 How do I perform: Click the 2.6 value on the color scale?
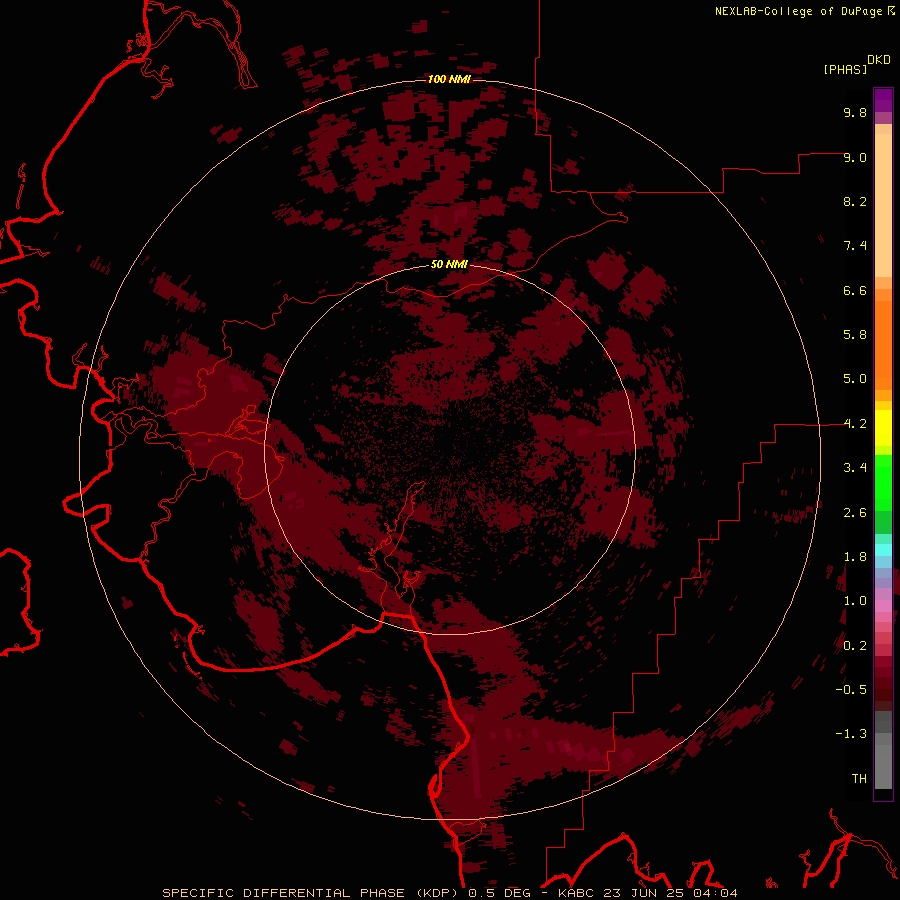[x=855, y=513]
